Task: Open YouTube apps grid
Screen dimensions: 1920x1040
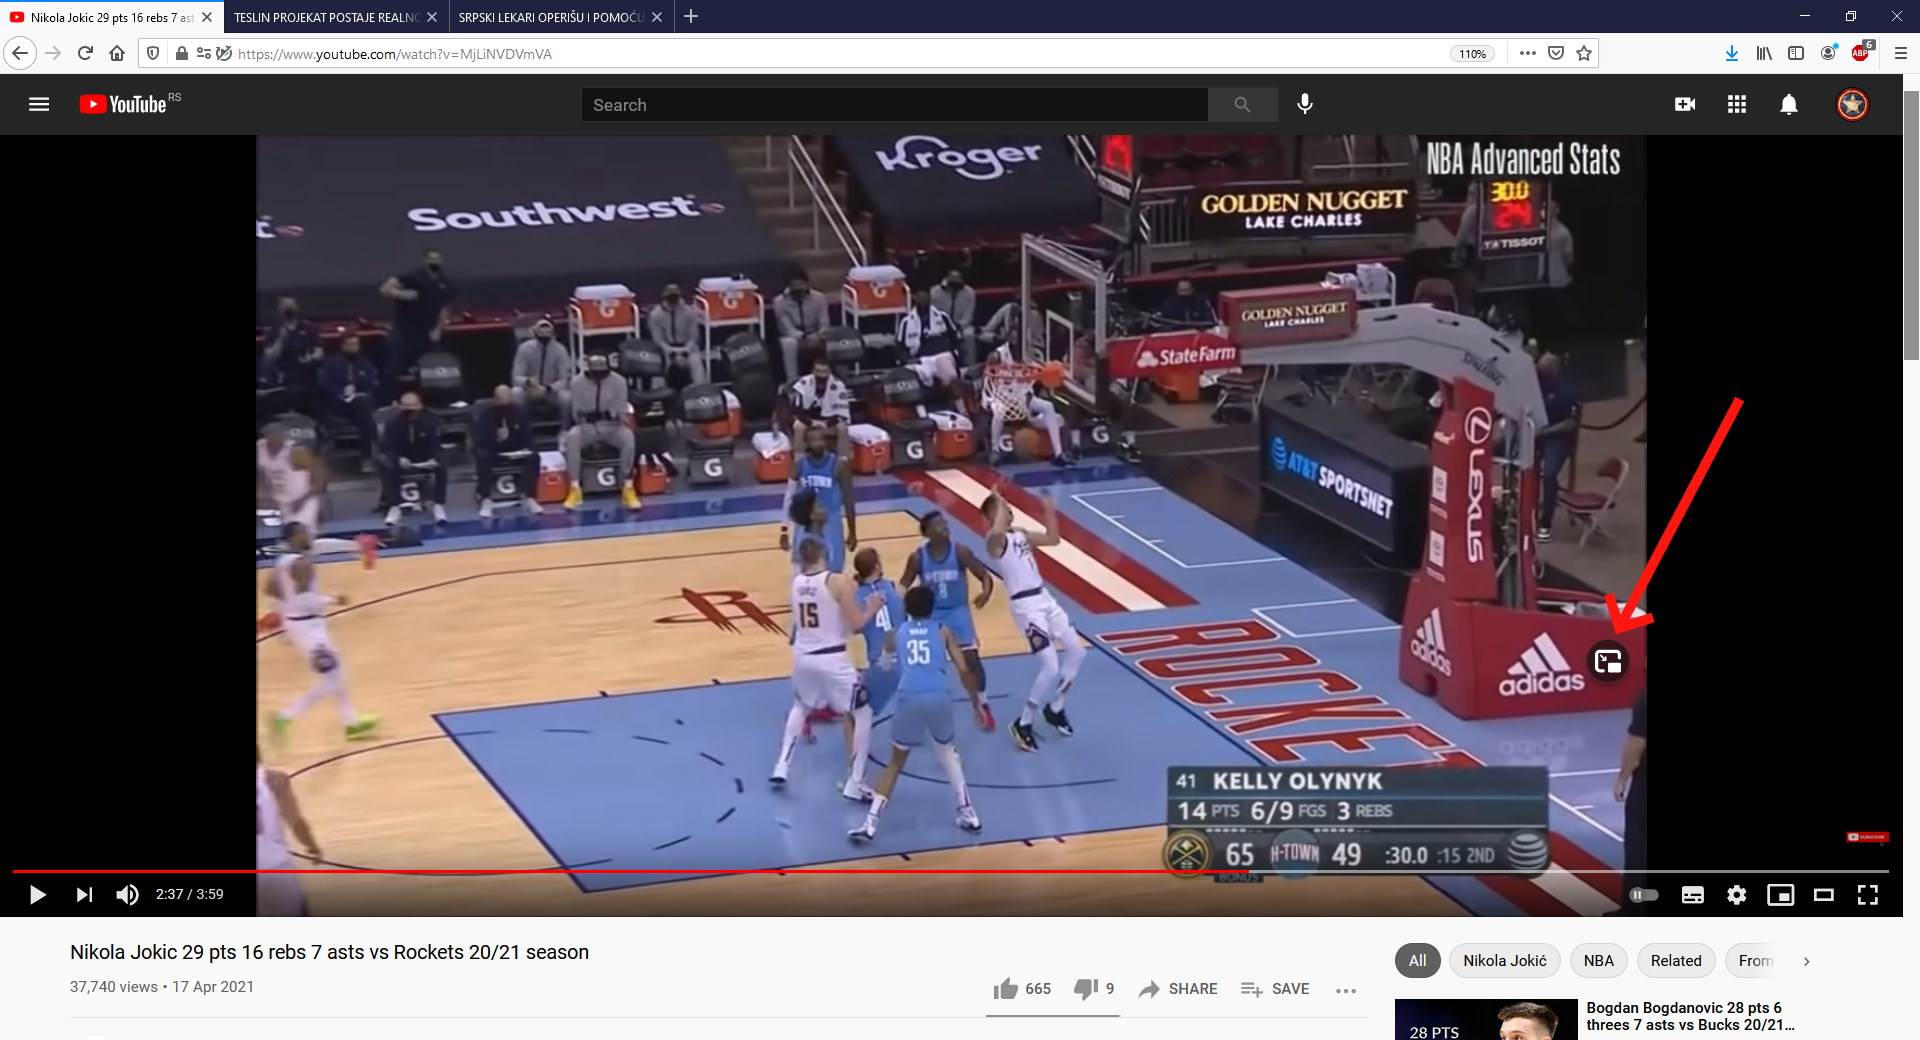Action: point(1737,104)
